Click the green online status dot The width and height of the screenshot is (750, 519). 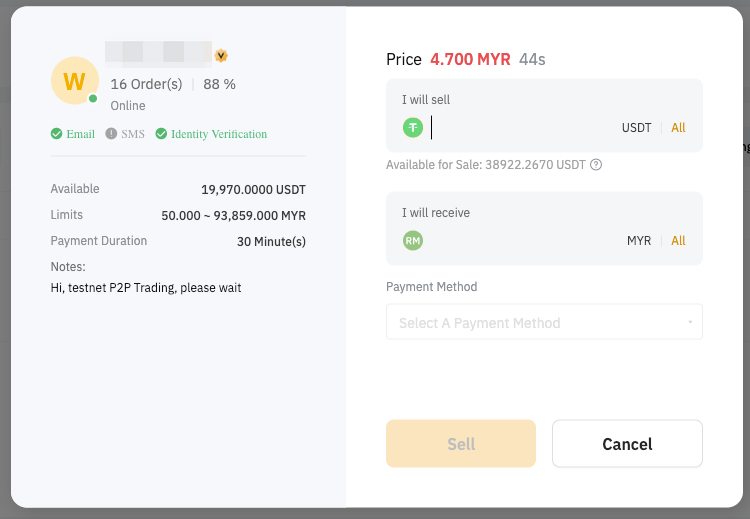93,99
